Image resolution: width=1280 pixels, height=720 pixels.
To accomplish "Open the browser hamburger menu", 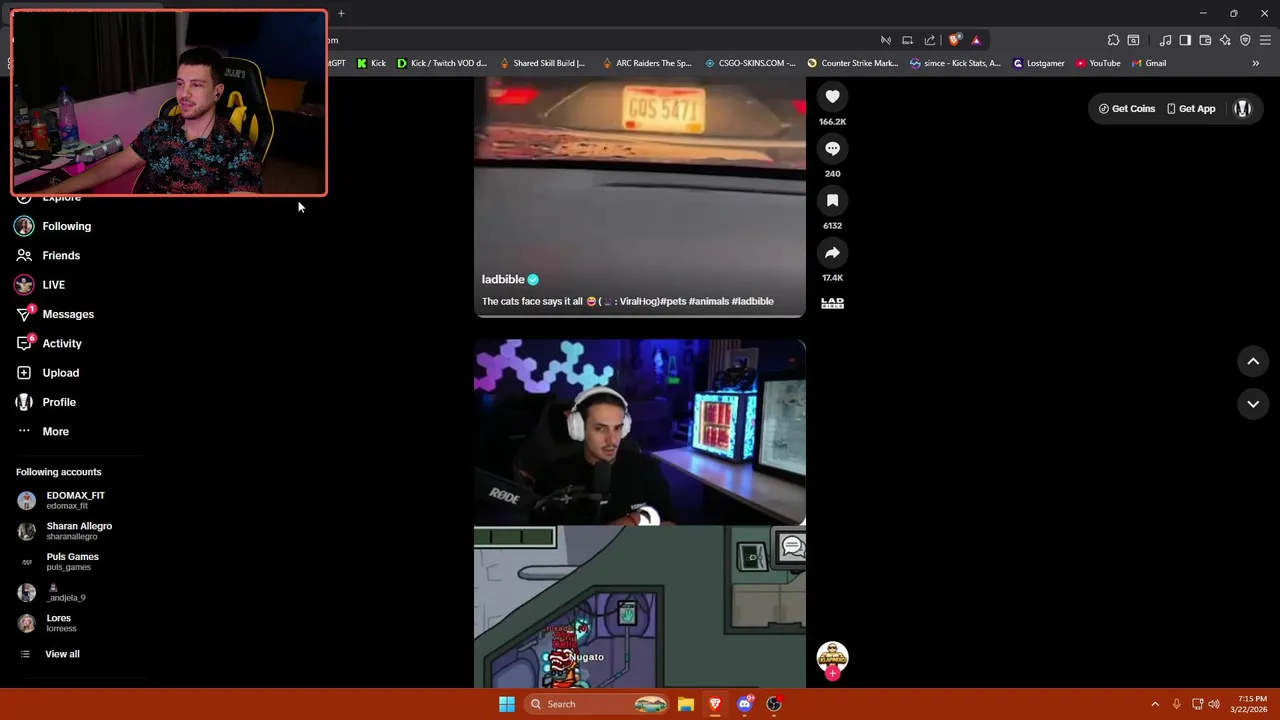I will point(1265,40).
